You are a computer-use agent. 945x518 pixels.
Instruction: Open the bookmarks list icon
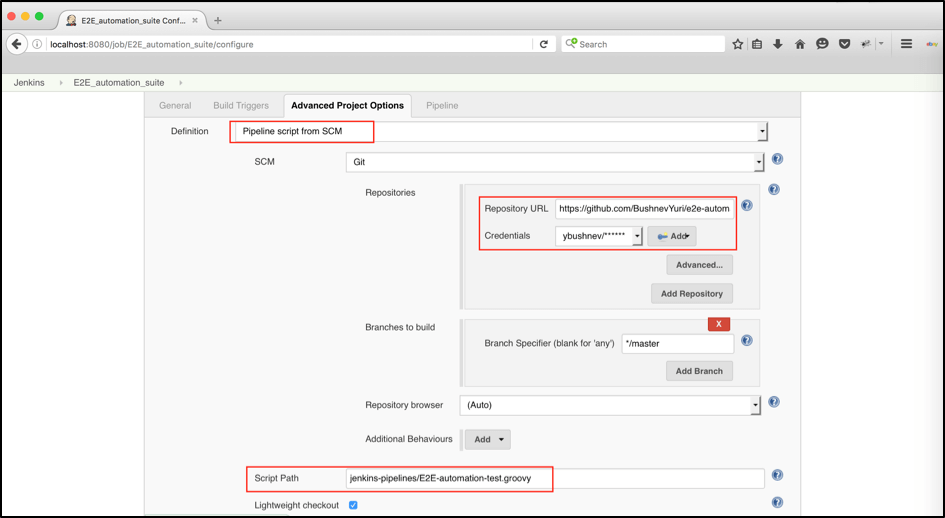pyautogui.click(x=758, y=44)
